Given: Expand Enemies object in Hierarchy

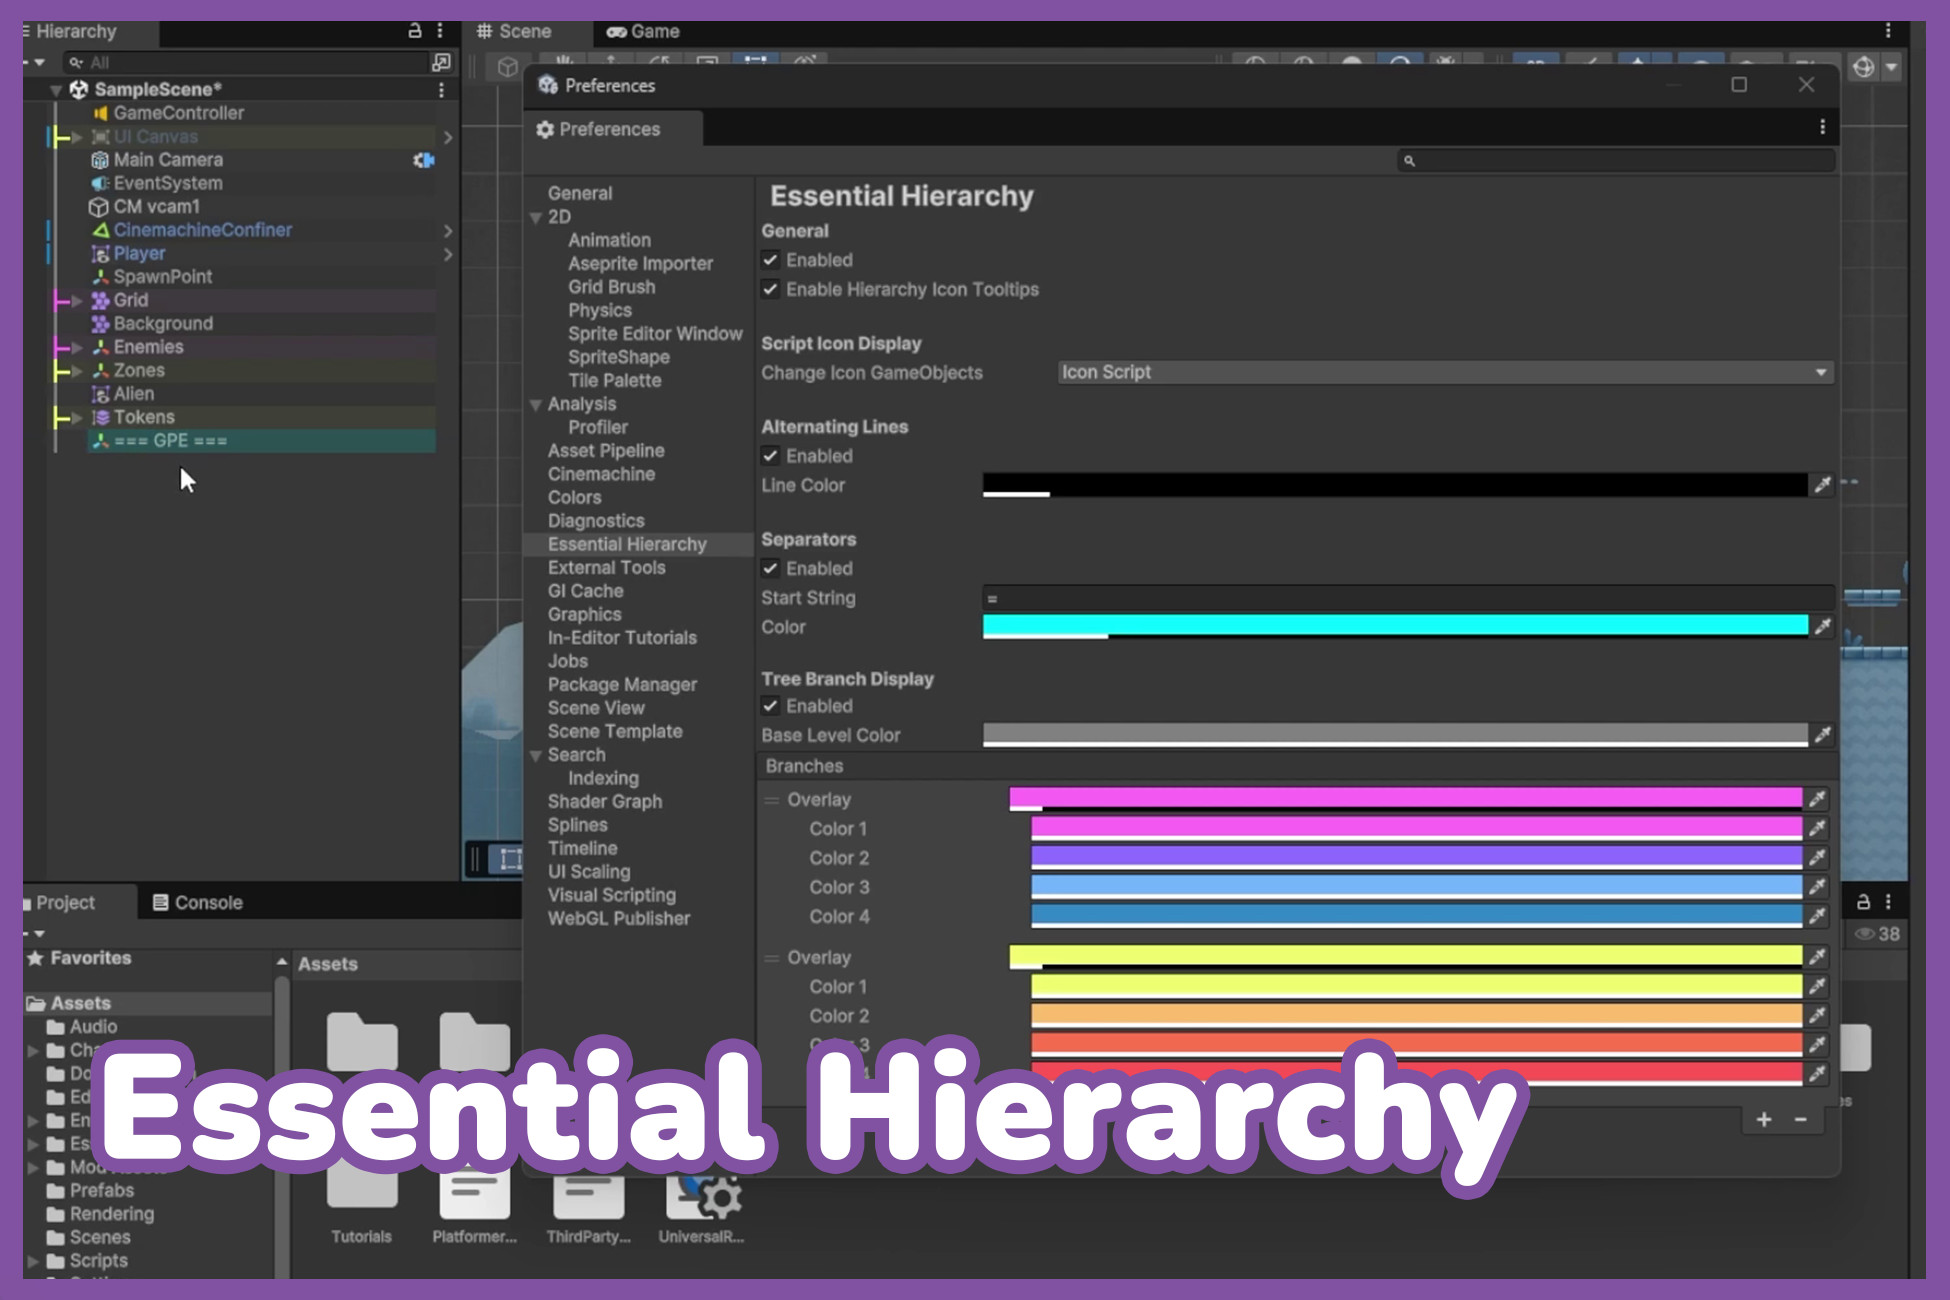Looking at the screenshot, I should [x=77, y=347].
